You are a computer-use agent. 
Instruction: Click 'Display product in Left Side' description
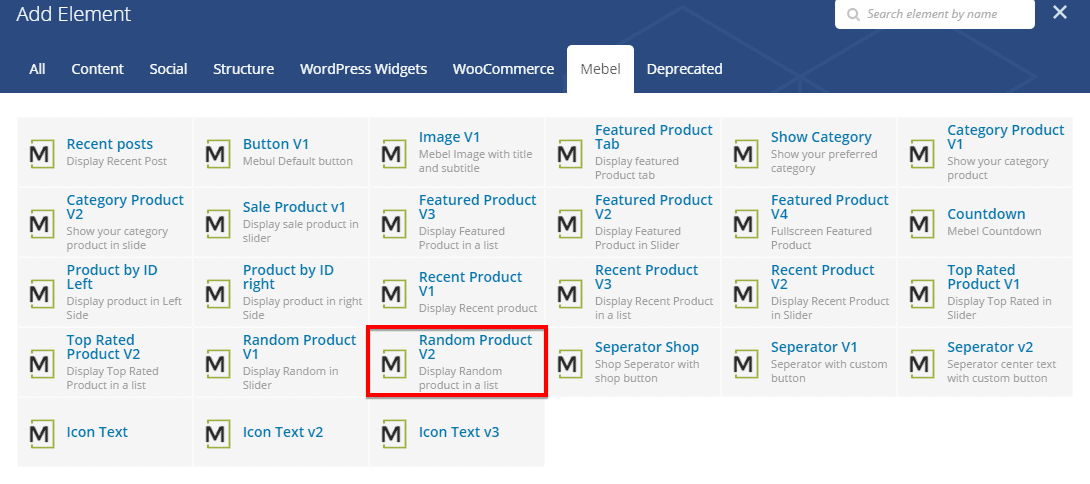pos(124,308)
